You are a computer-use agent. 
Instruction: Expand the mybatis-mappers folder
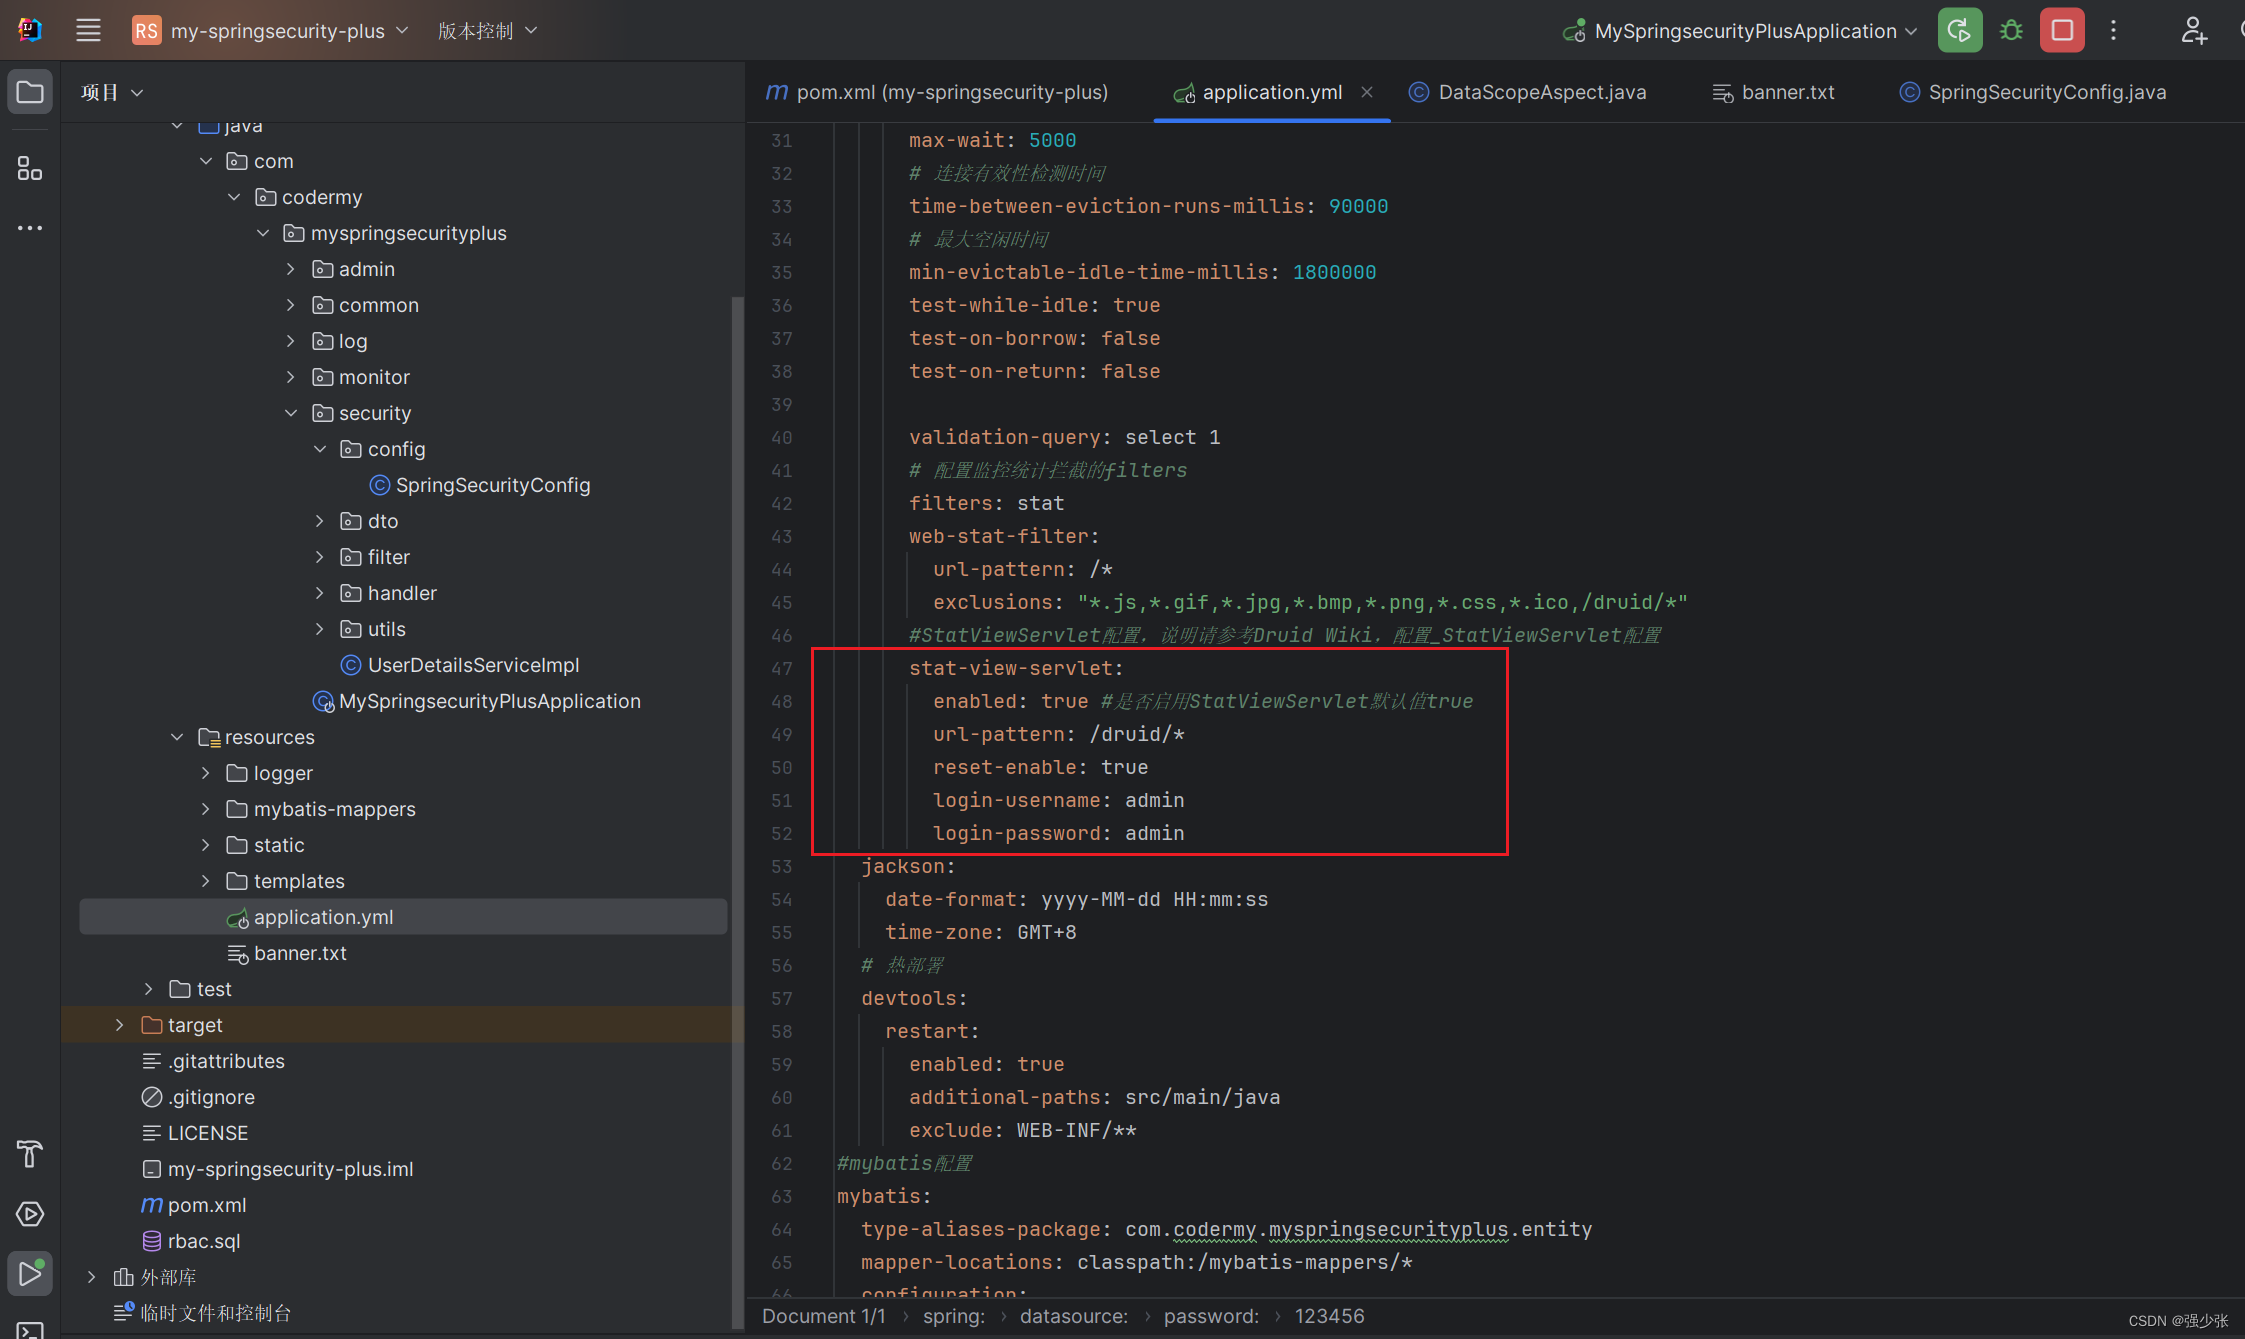205,809
